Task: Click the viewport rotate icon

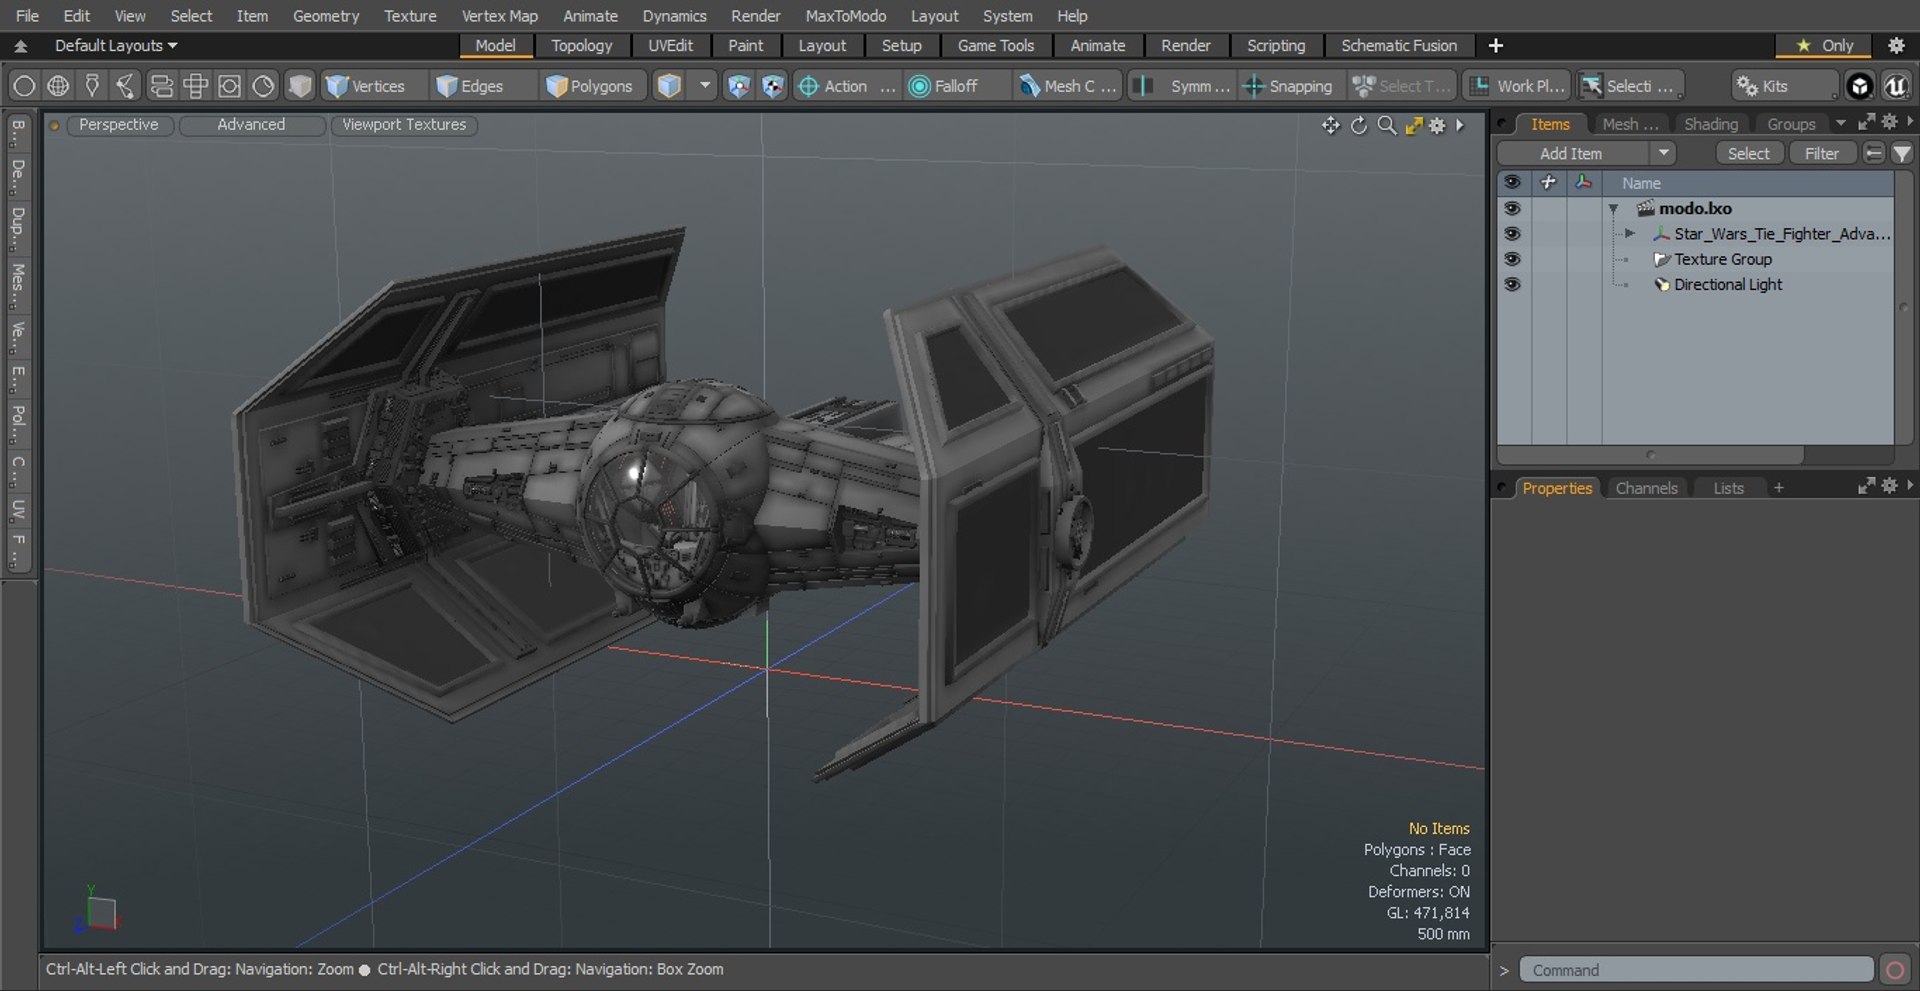Action: coord(1358,125)
